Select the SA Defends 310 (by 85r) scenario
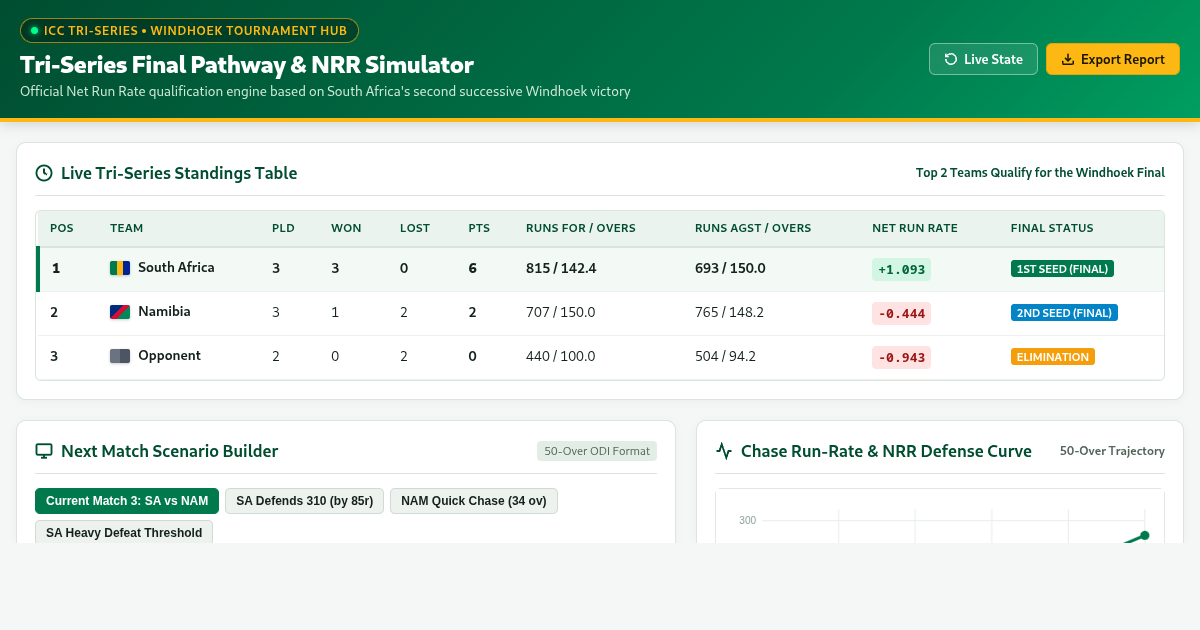The image size is (1200, 630). coord(304,501)
